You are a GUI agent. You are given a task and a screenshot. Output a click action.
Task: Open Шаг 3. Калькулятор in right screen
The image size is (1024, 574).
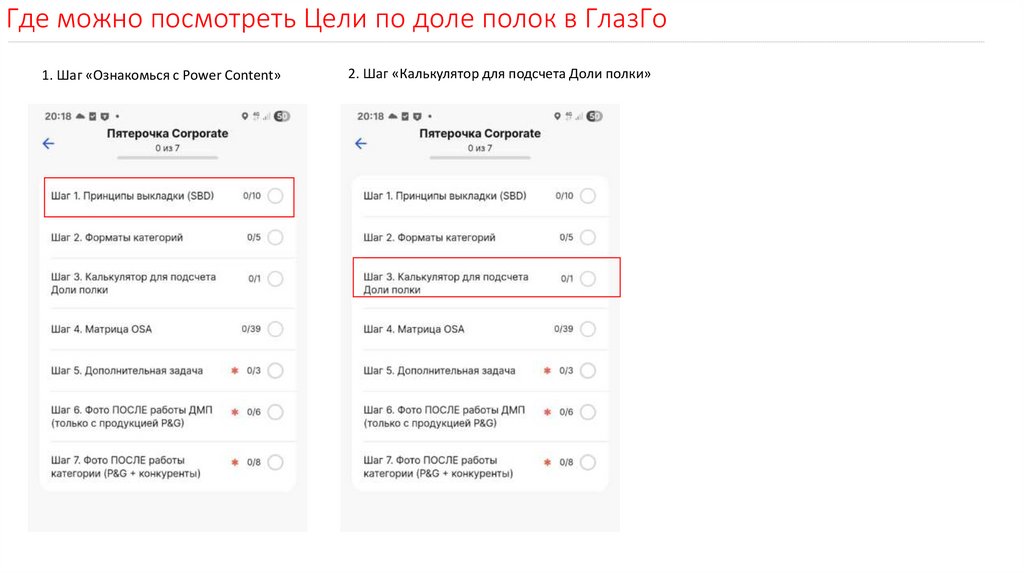(x=480, y=283)
